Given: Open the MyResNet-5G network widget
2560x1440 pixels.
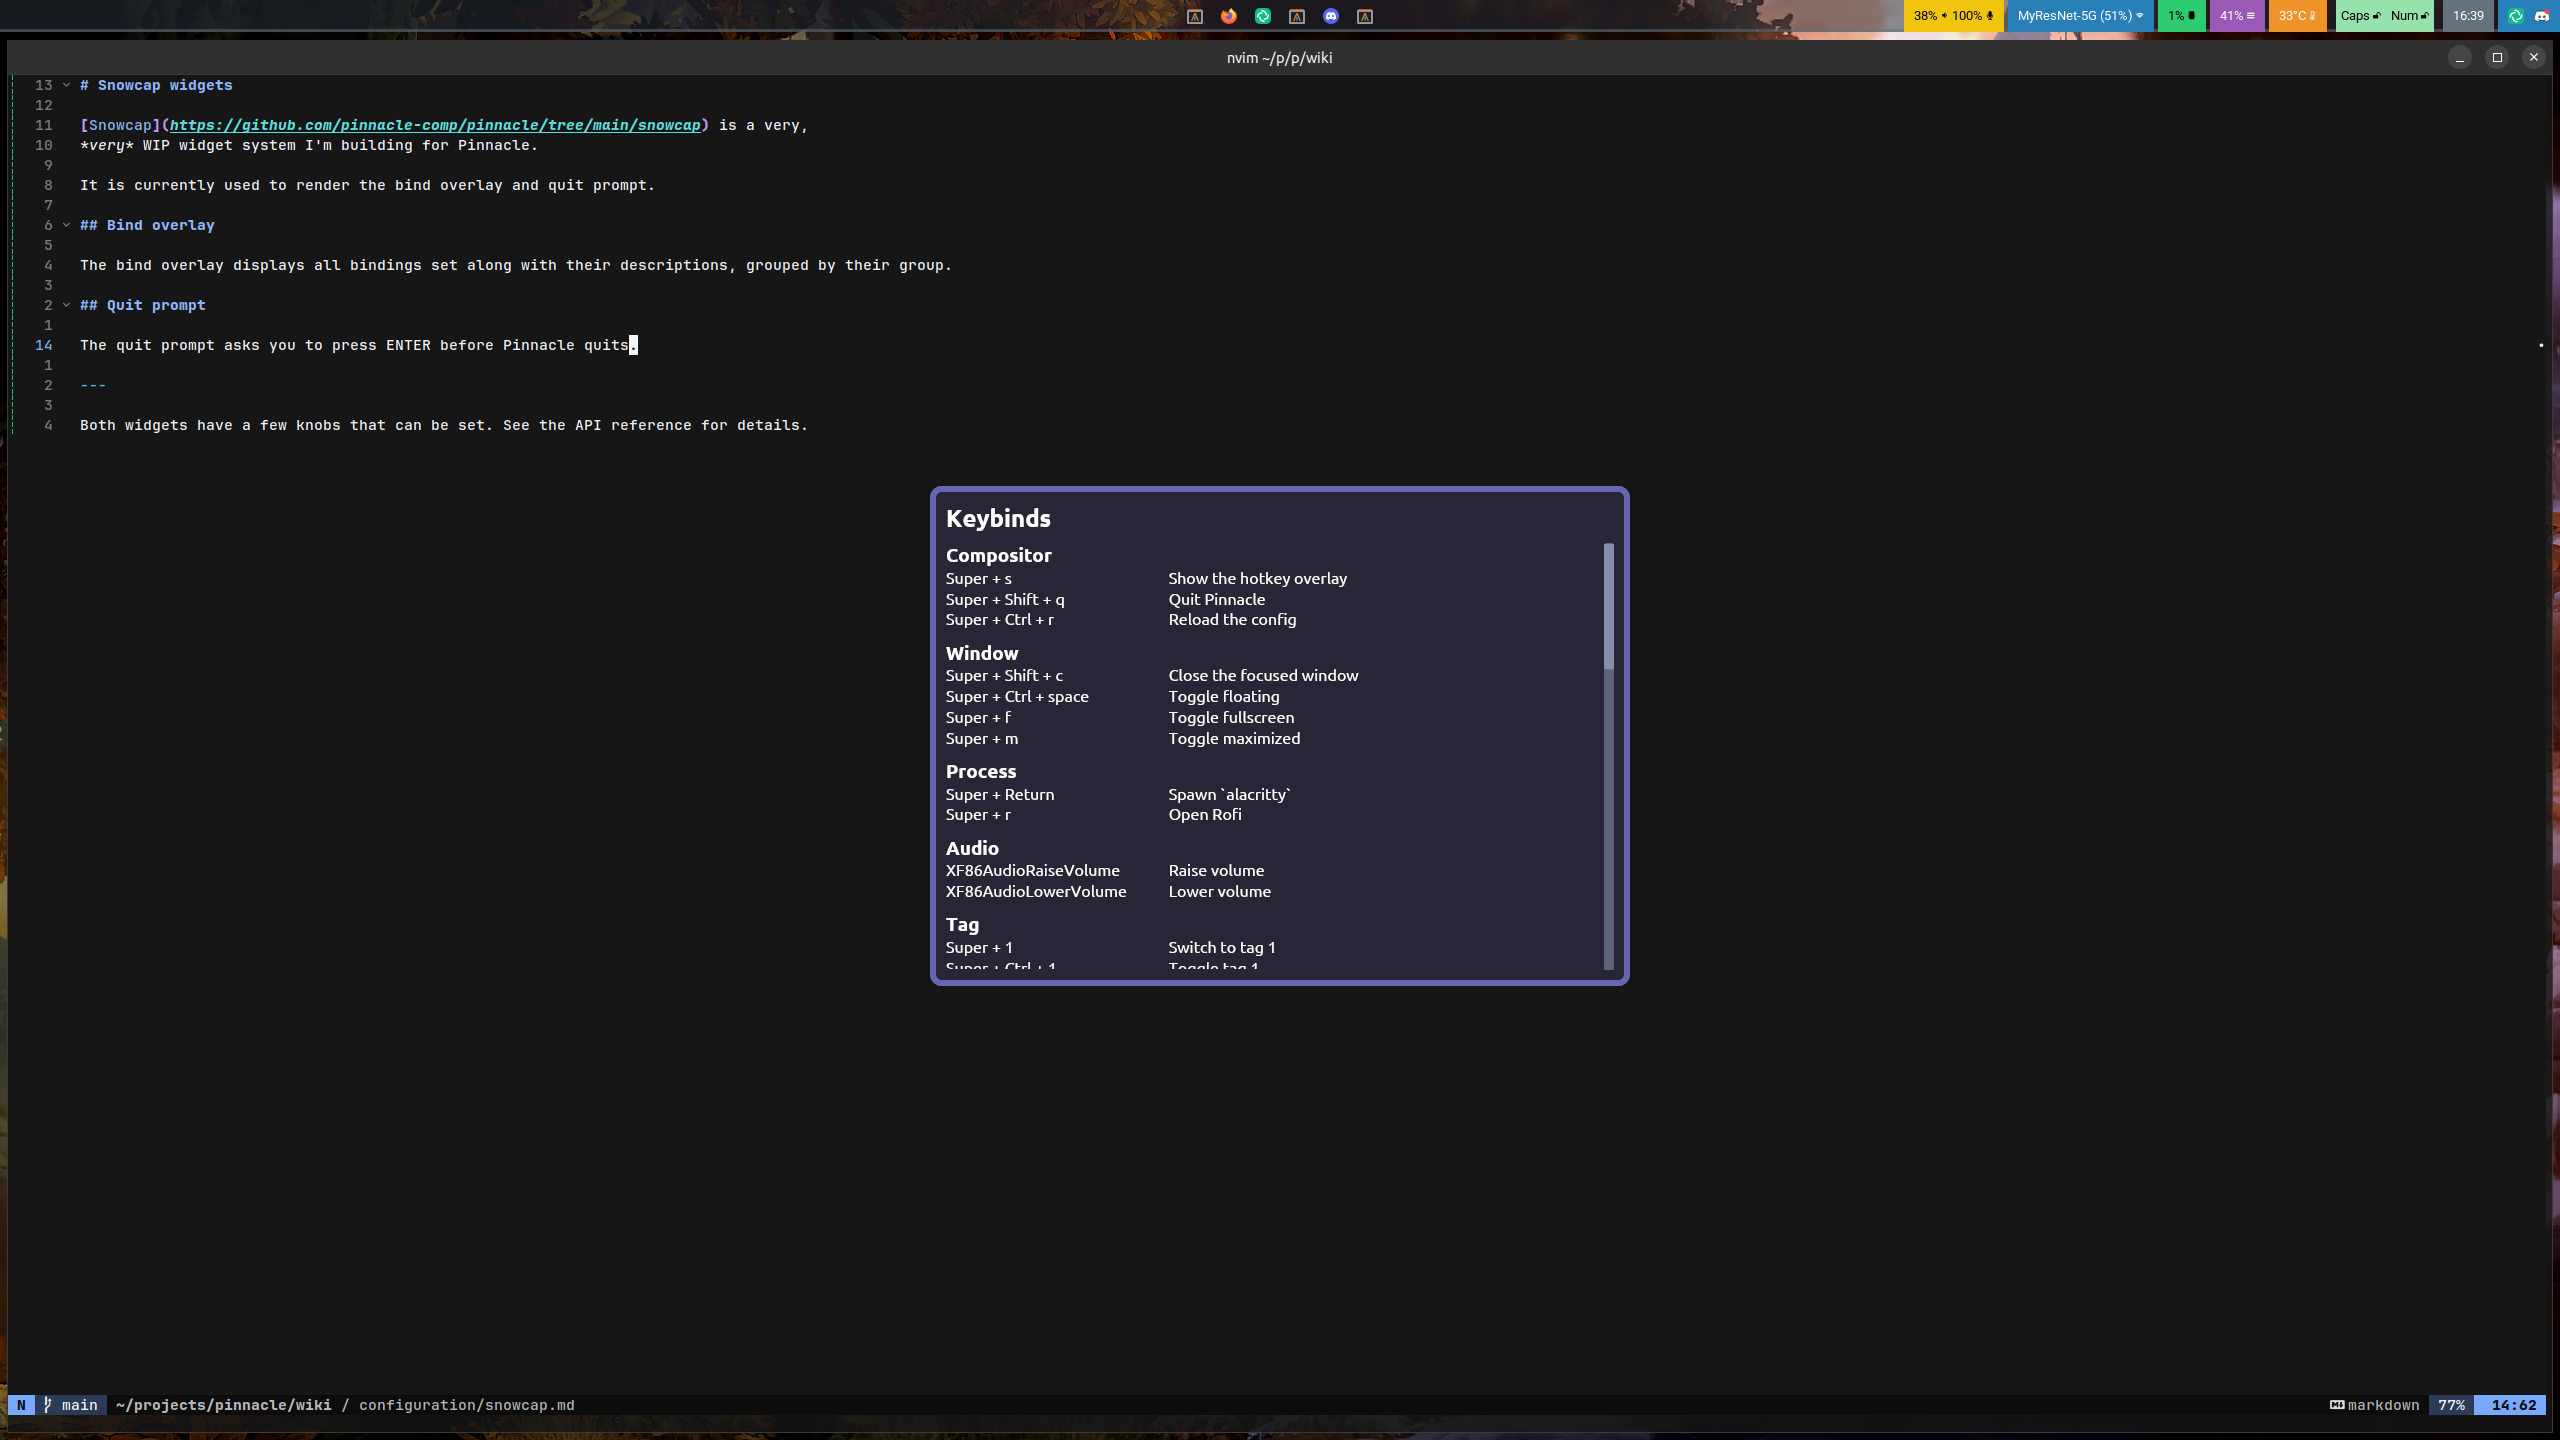Looking at the screenshot, I should [x=2080, y=16].
